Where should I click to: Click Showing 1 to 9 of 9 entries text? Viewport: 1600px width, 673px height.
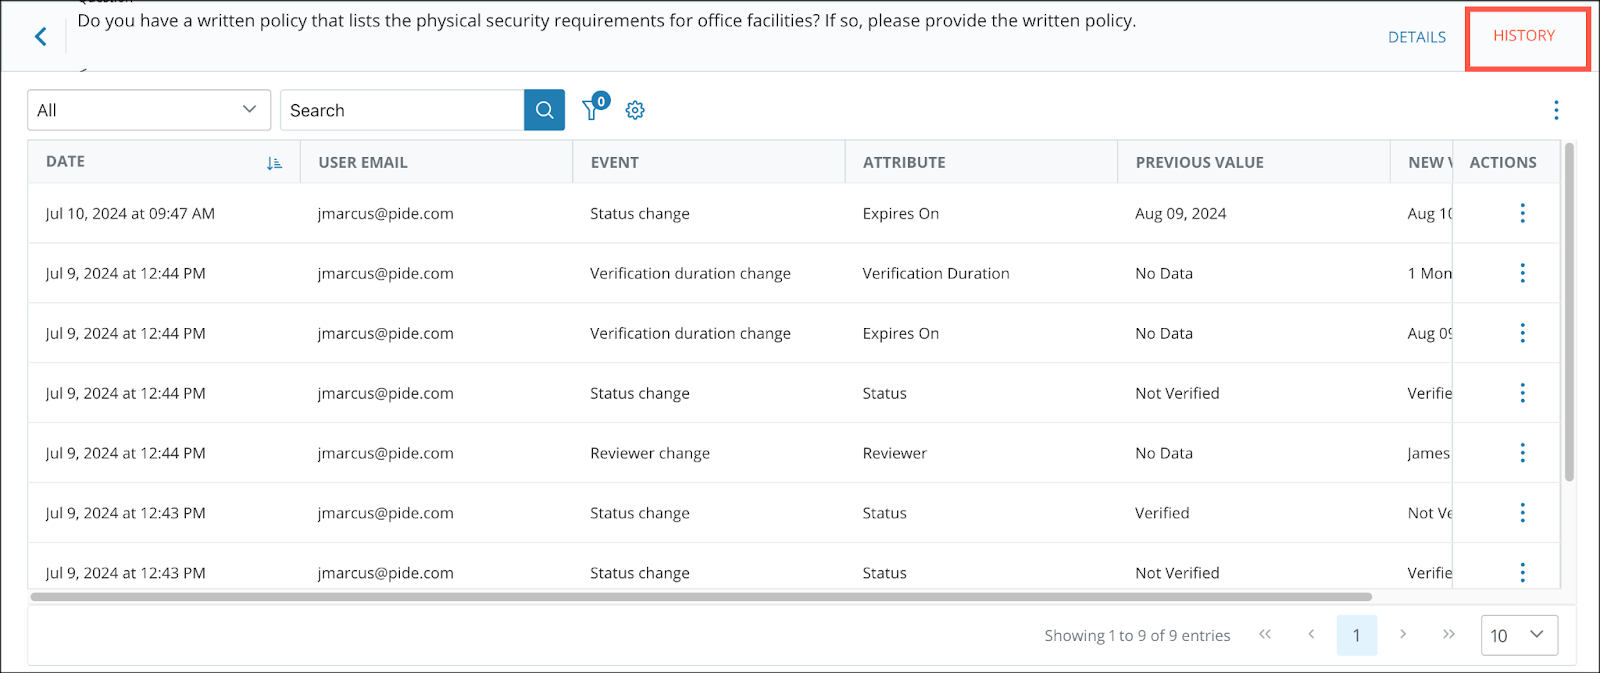pyautogui.click(x=1137, y=635)
